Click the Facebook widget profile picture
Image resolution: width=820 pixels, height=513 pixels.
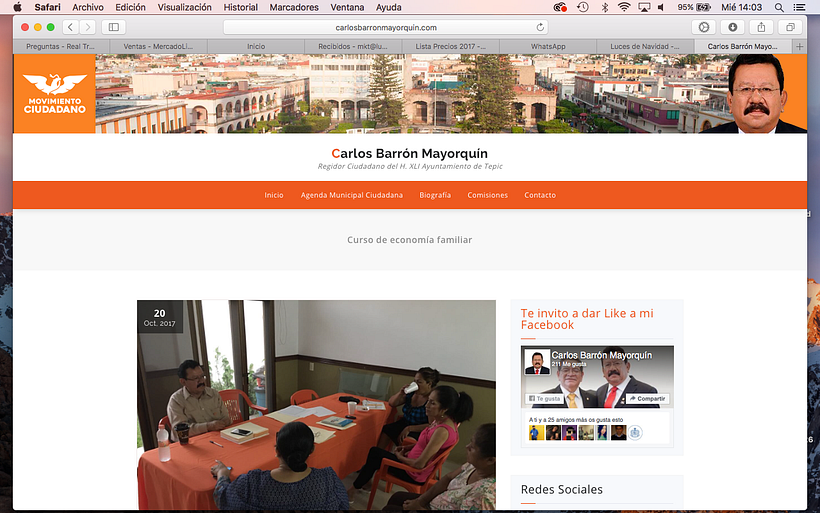(x=537, y=362)
